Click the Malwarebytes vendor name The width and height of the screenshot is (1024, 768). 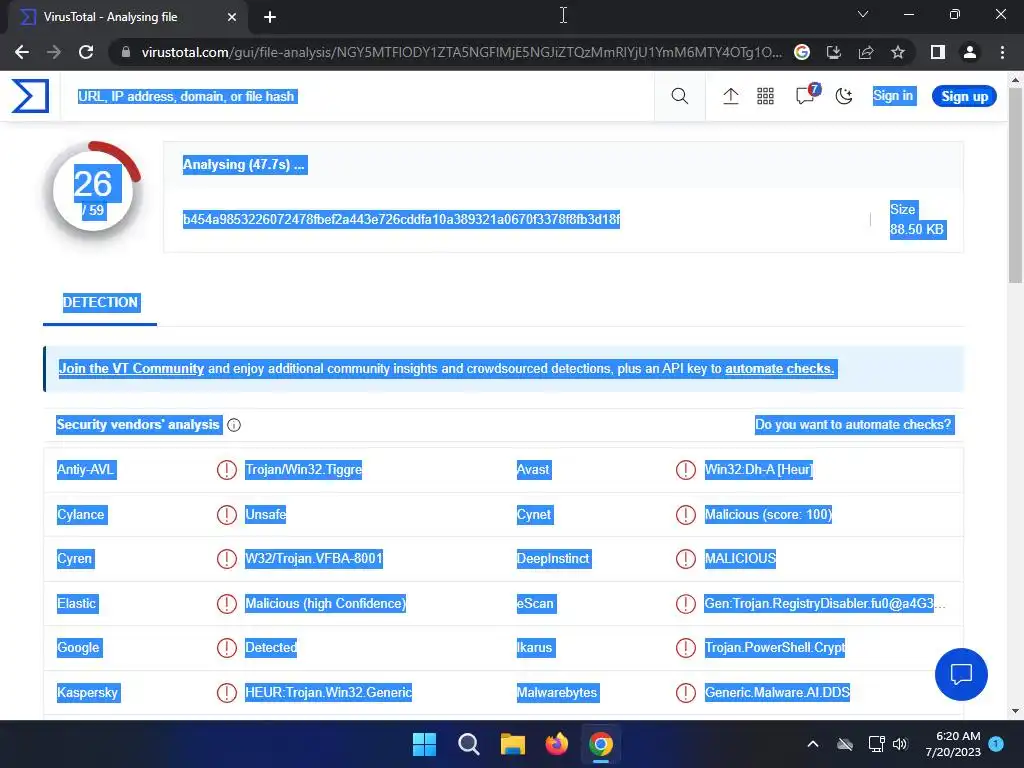pyautogui.click(x=556, y=692)
